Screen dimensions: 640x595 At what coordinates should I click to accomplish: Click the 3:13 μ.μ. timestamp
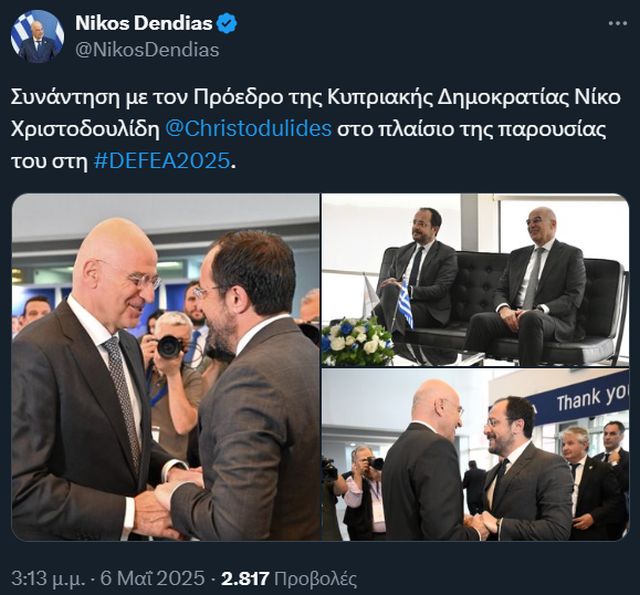point(48,578)
